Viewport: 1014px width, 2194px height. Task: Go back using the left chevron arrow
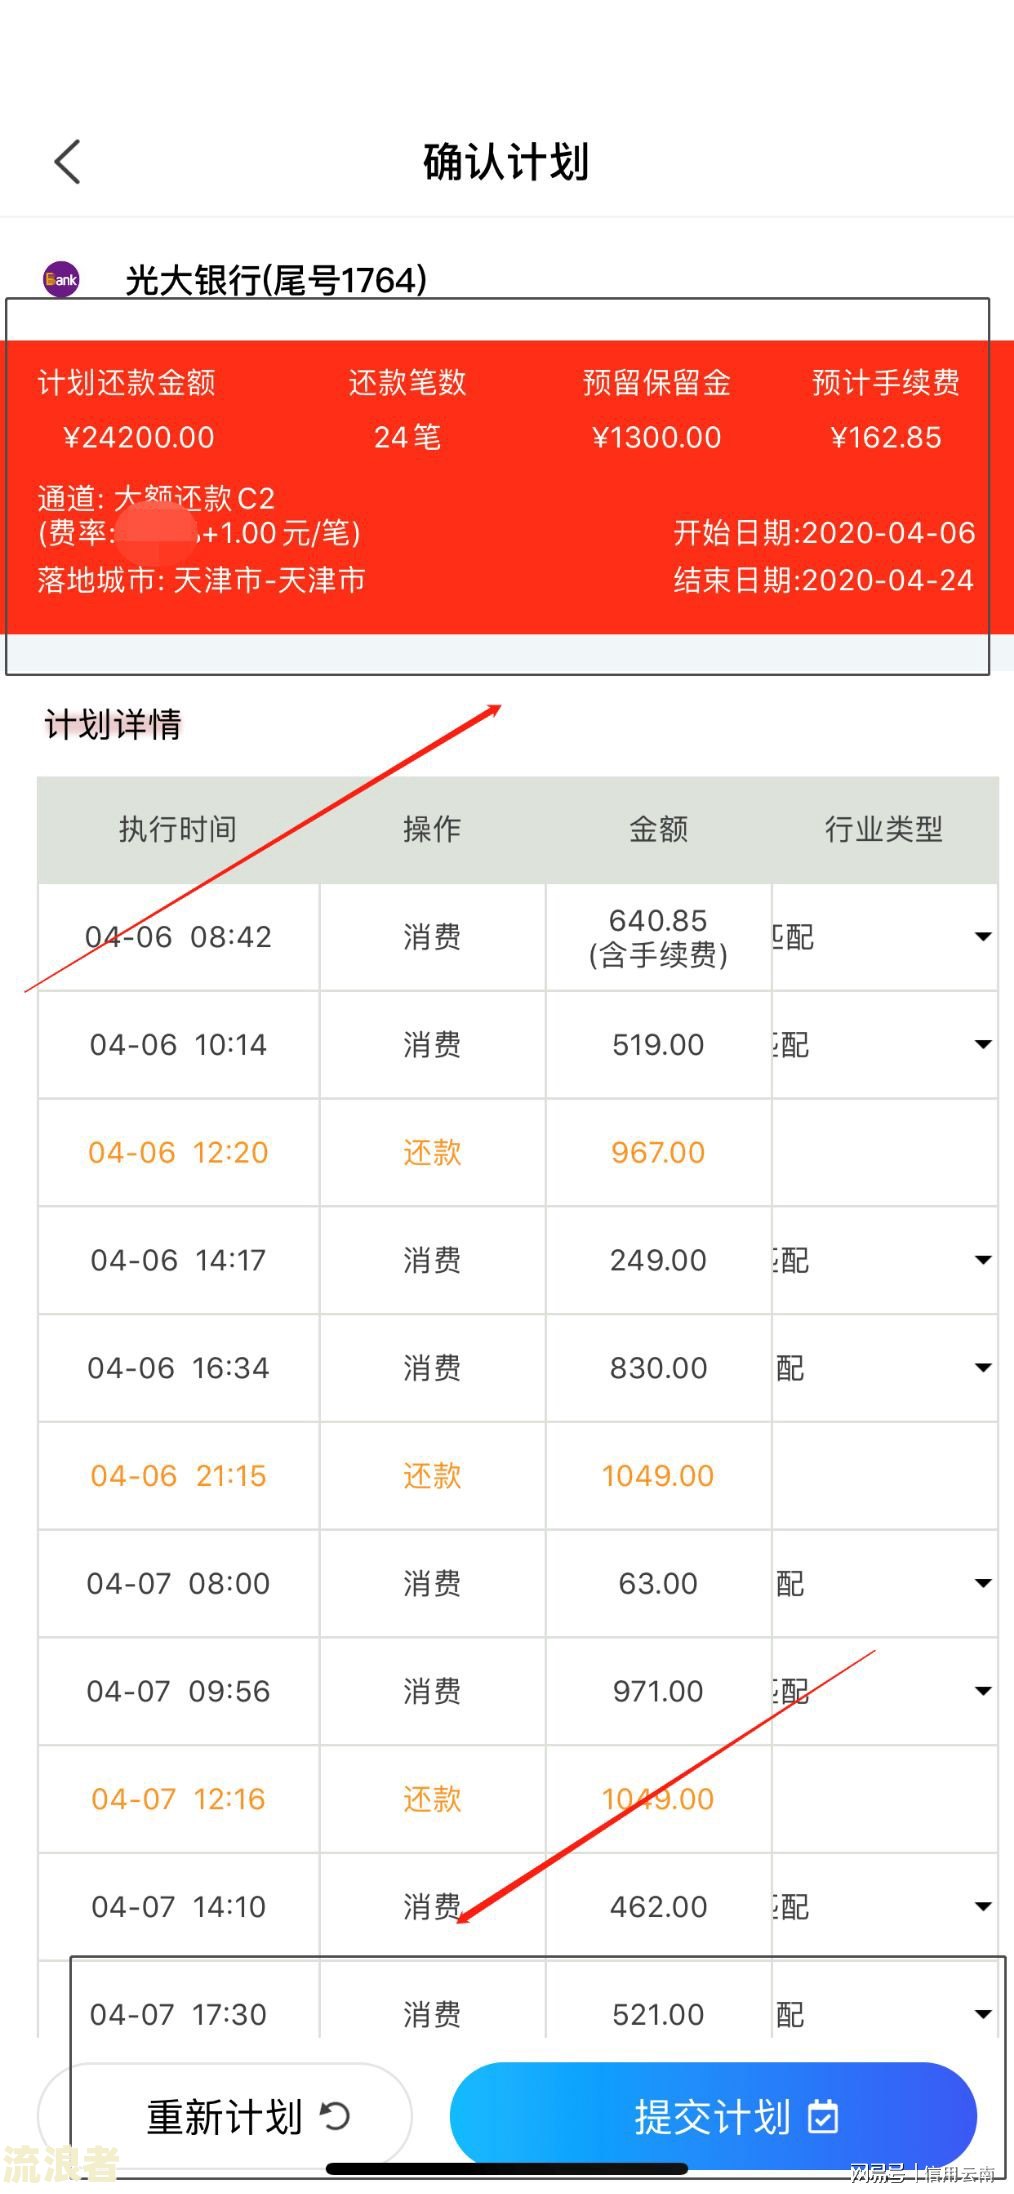[67, 162]
